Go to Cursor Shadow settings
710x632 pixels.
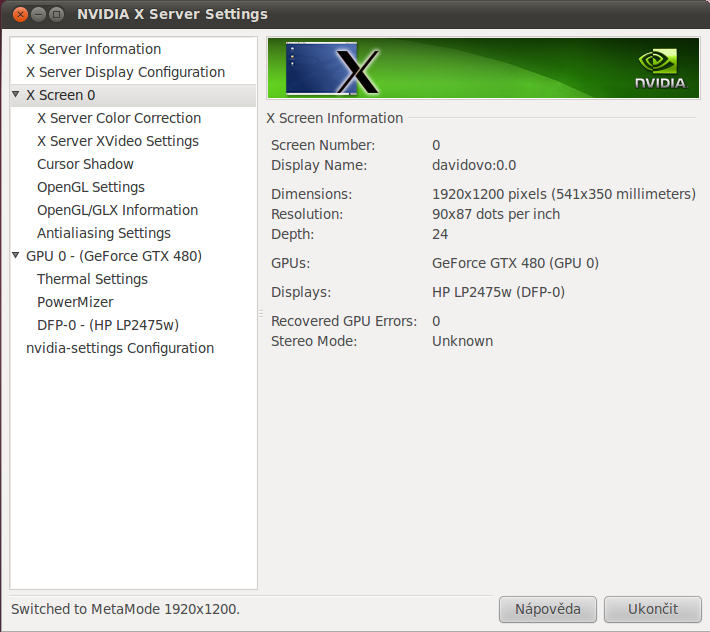click(x=85, y=164)
